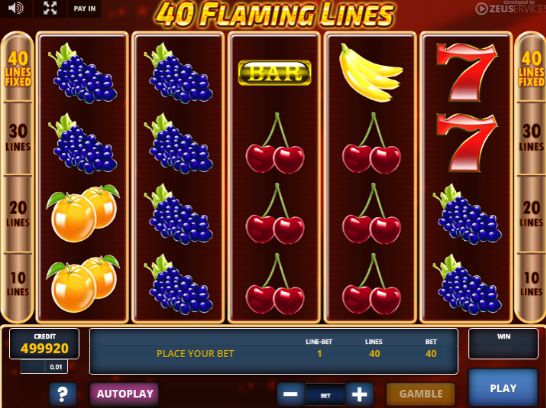Open the 0.01 coin denomination field
Screen dimensions: 546x408
(44, 367)
